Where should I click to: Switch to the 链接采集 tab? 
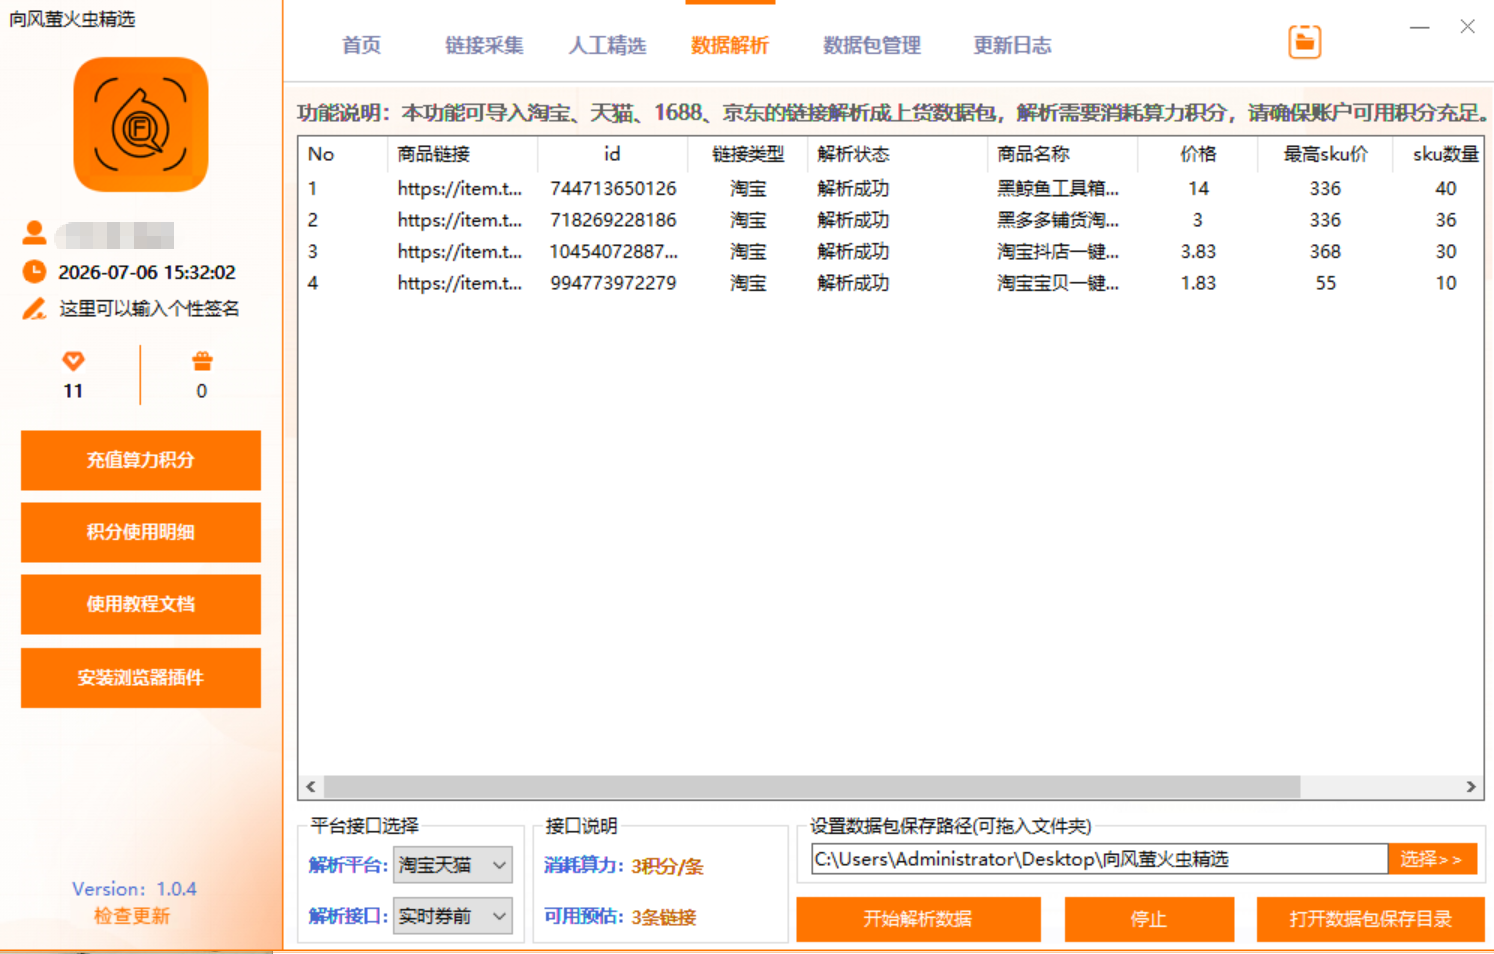click(x=484, y=45)
